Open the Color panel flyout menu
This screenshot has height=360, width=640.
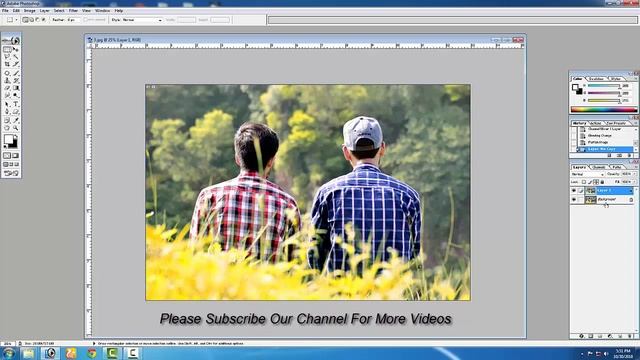pyautogui.click(x=635, y=79)
